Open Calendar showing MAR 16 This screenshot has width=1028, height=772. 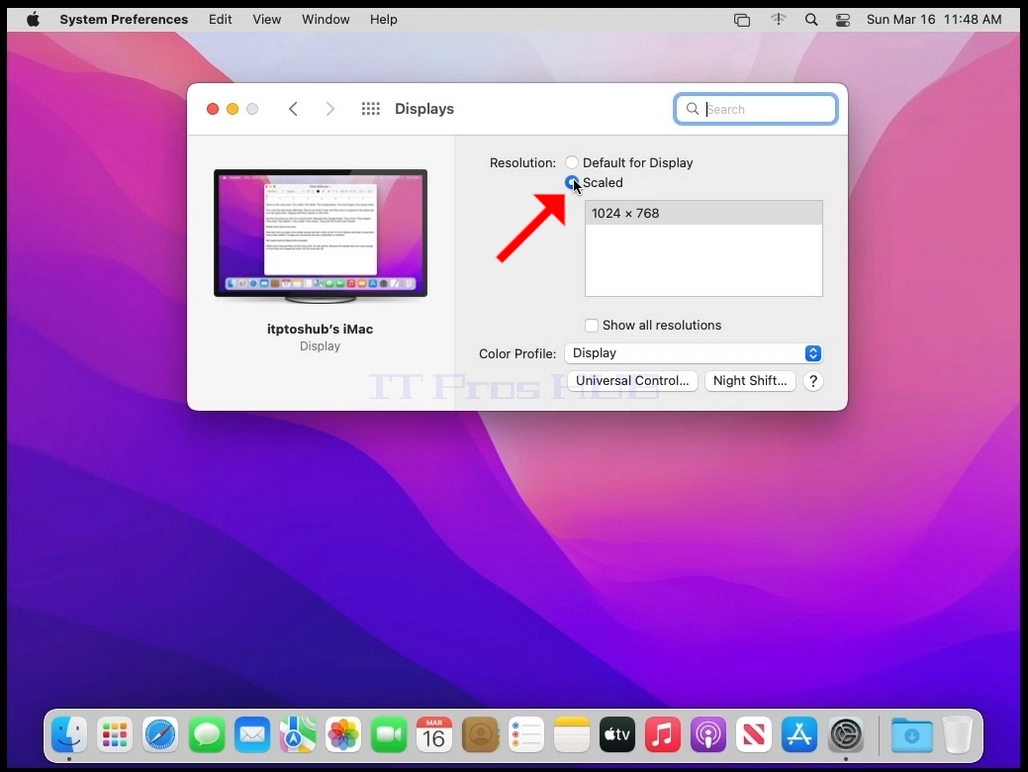[x=434, y=735]
